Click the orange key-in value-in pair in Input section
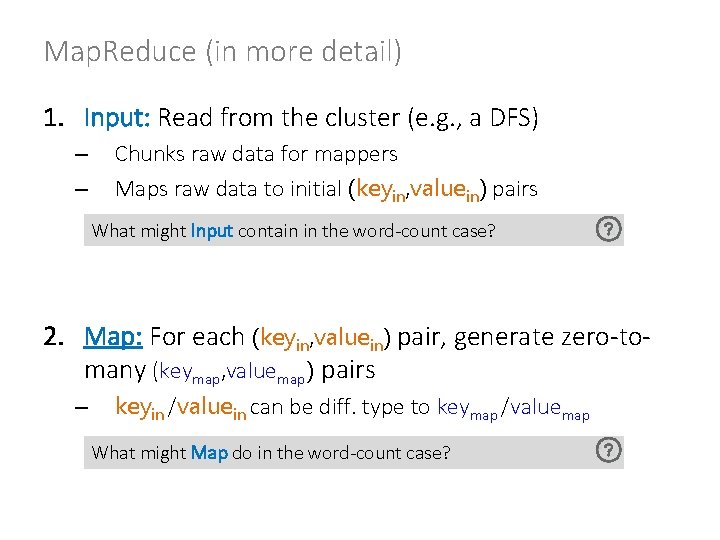This screenshot has height=540, width=720. click(x=417, y=190)
